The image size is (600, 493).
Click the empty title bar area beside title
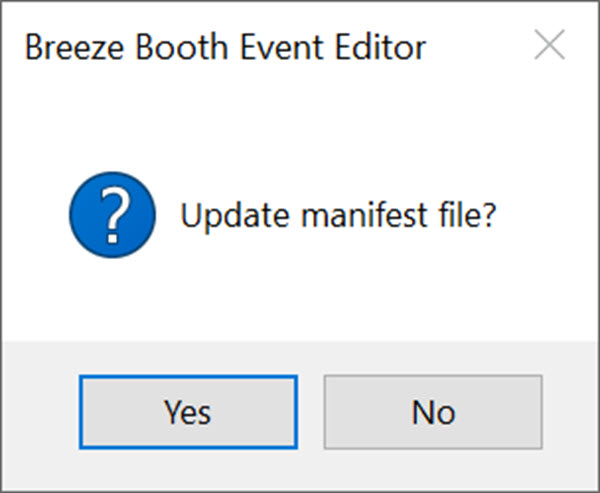click(x=478, y=46)
